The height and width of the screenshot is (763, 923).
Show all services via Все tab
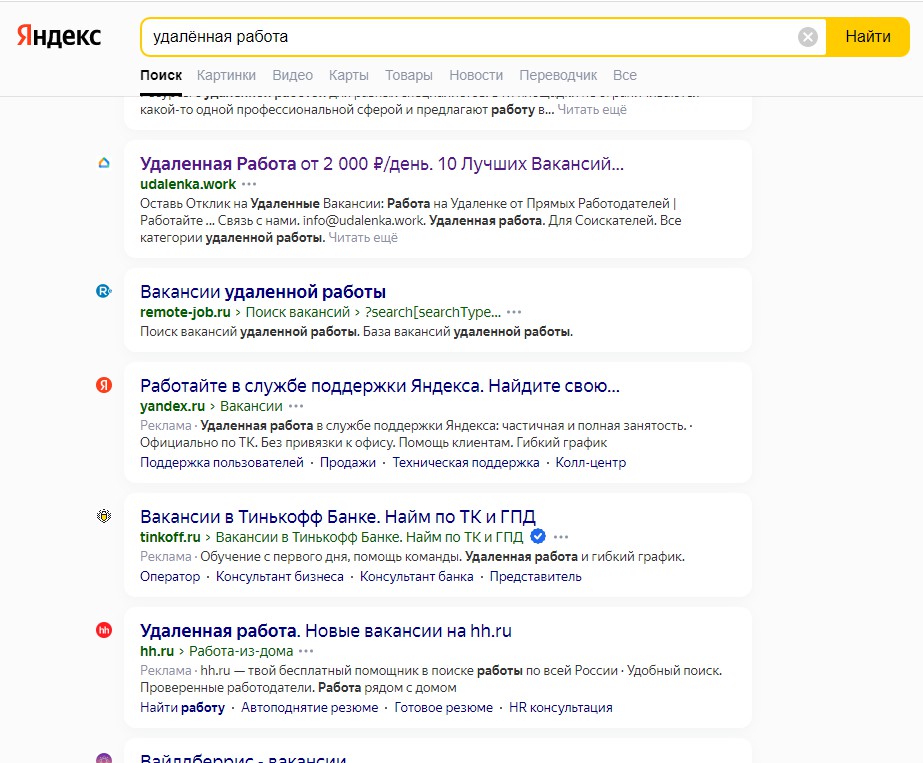(x=625, y=75)
